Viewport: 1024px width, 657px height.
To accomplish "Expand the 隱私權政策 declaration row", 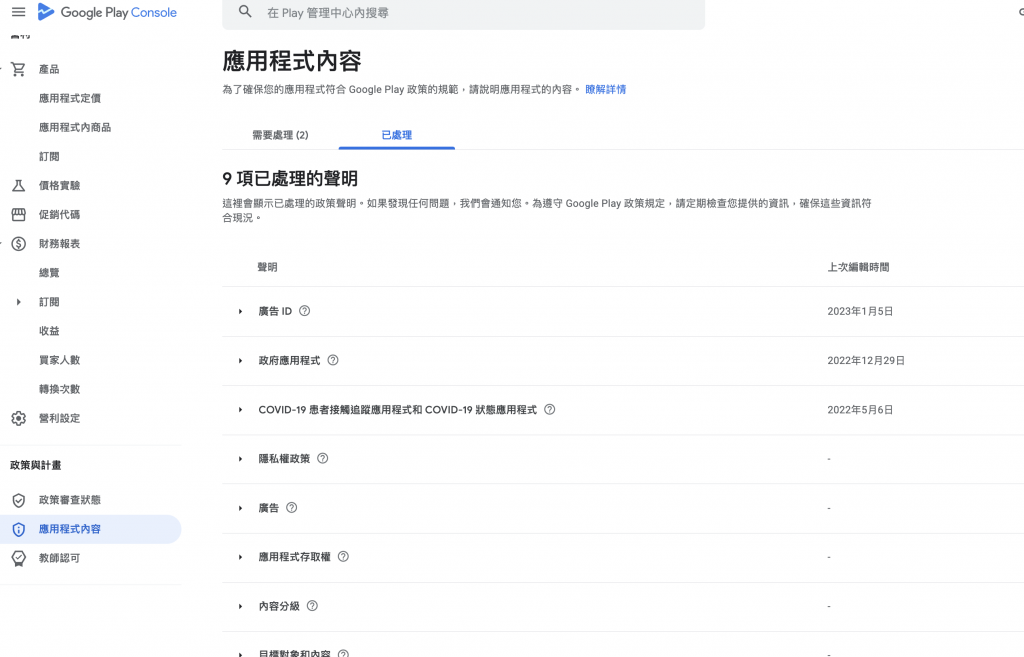I will [240, 459].
